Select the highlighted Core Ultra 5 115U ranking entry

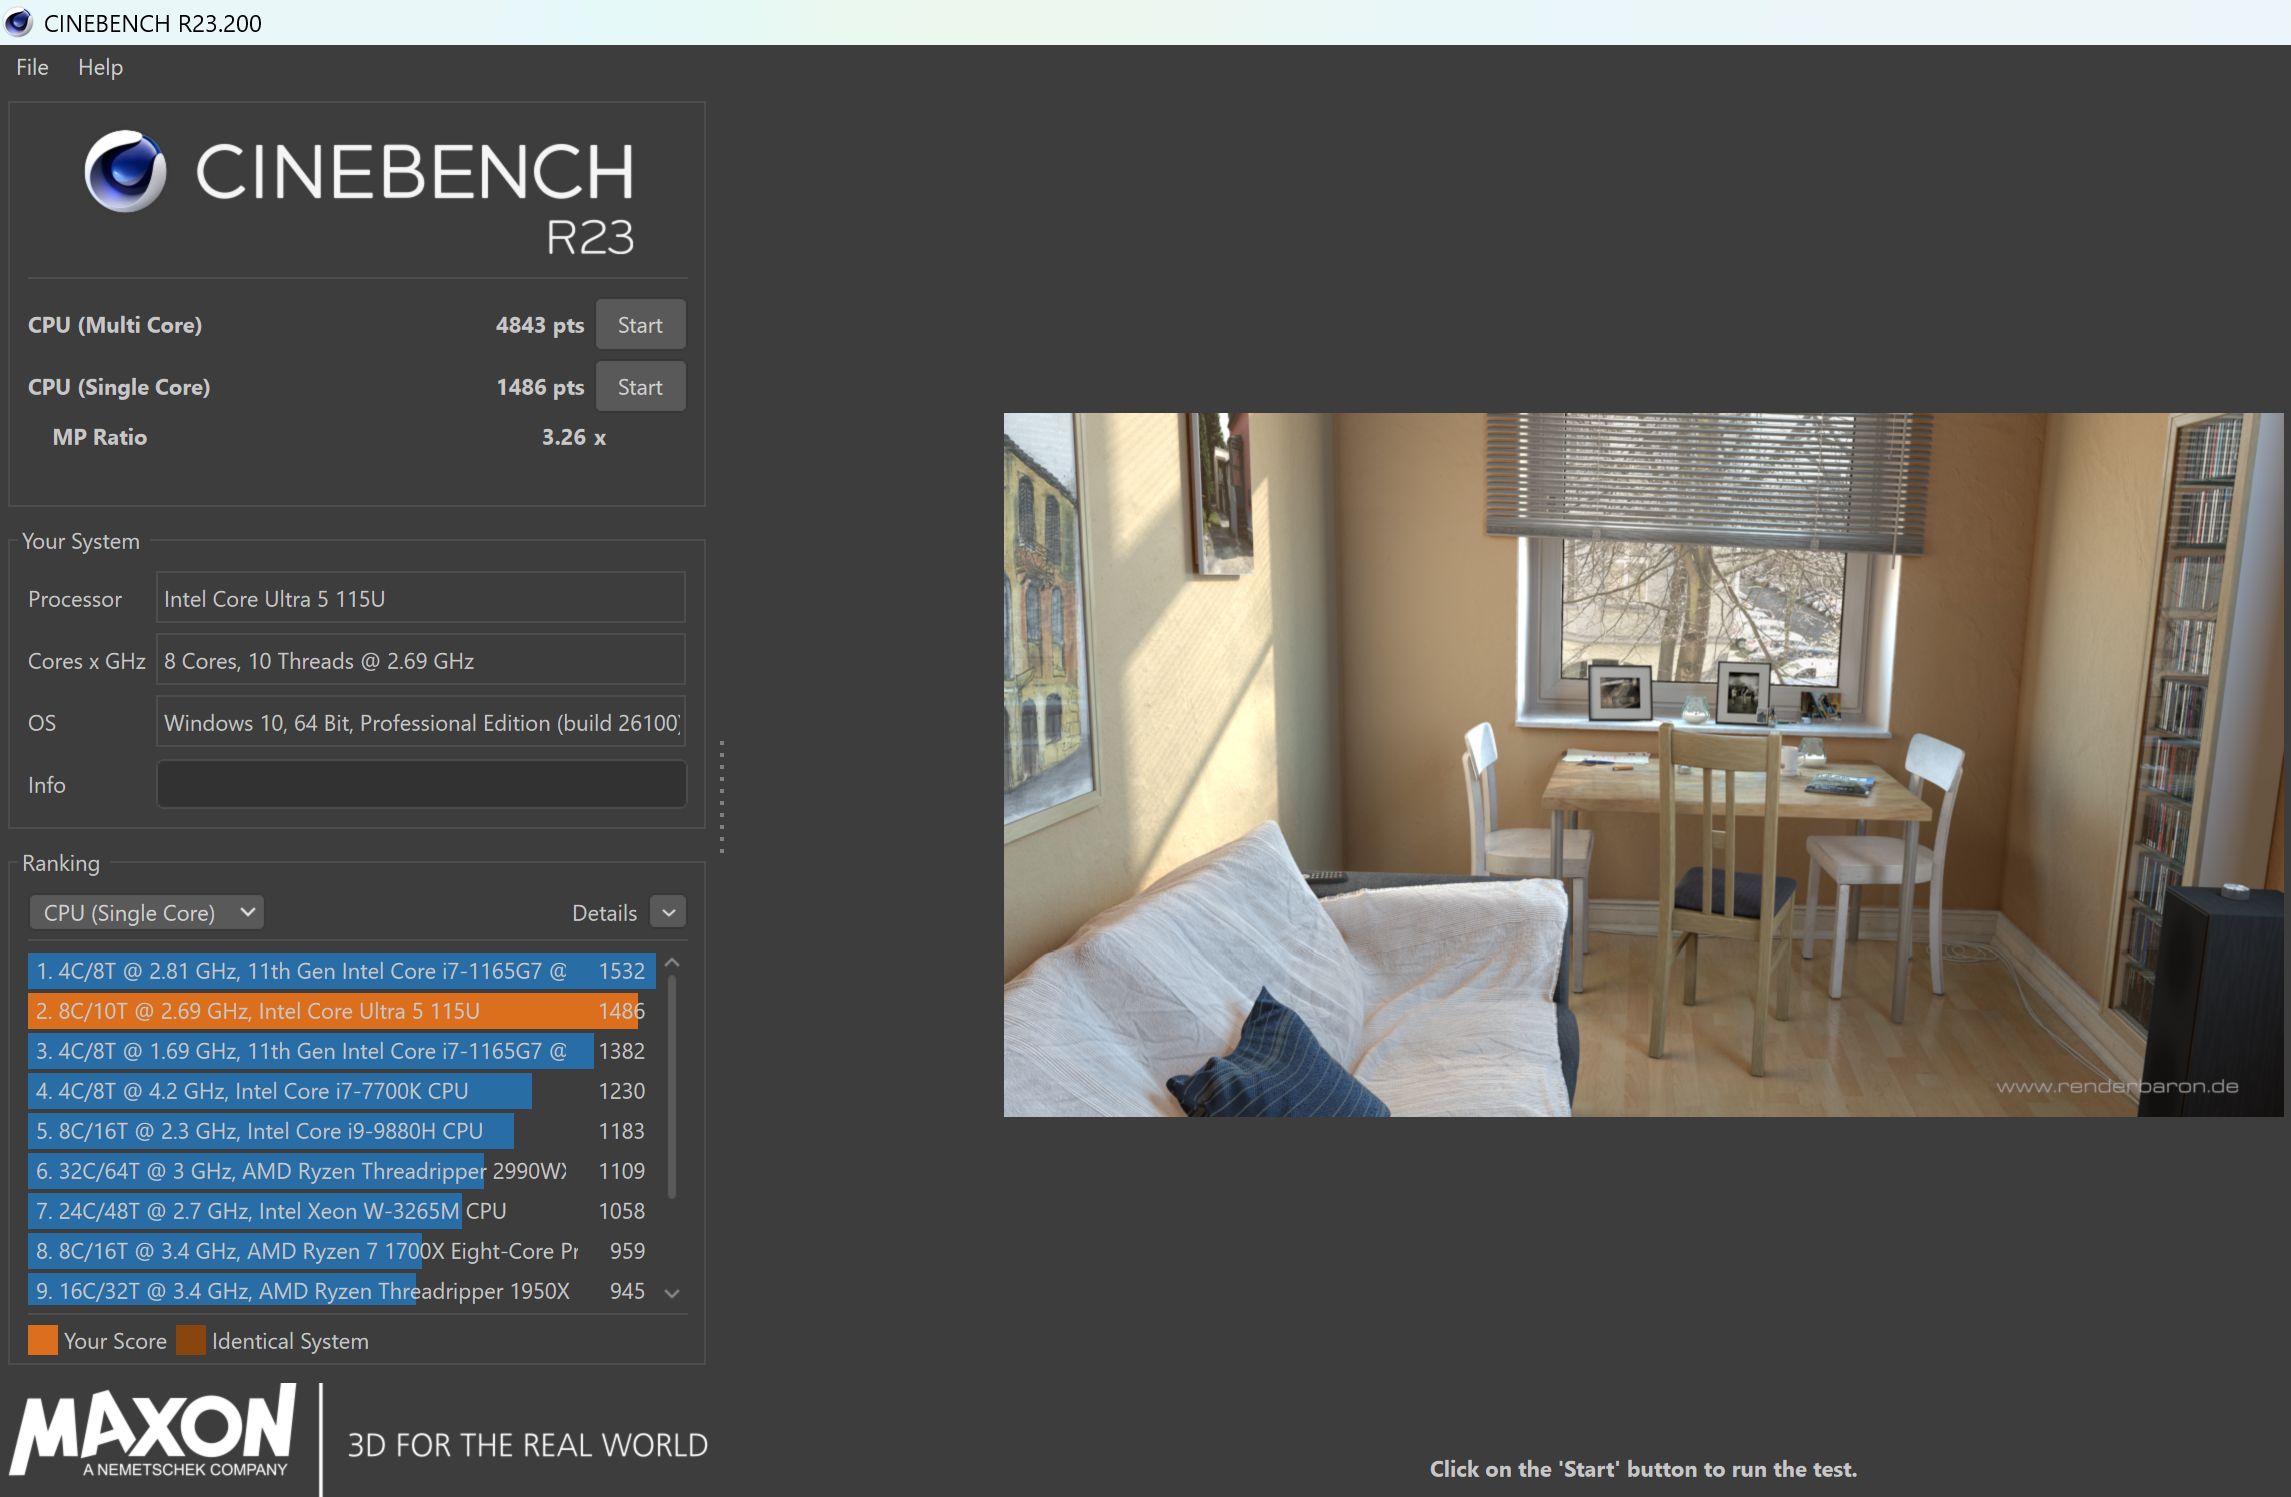click(x=330, y=1011)
